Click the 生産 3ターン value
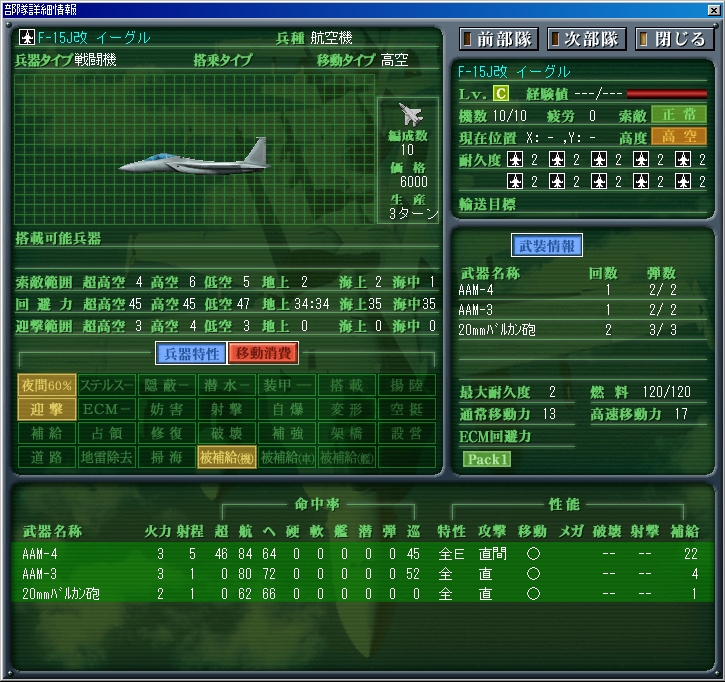This screenshot has height=682, width=725. (413, 214)
